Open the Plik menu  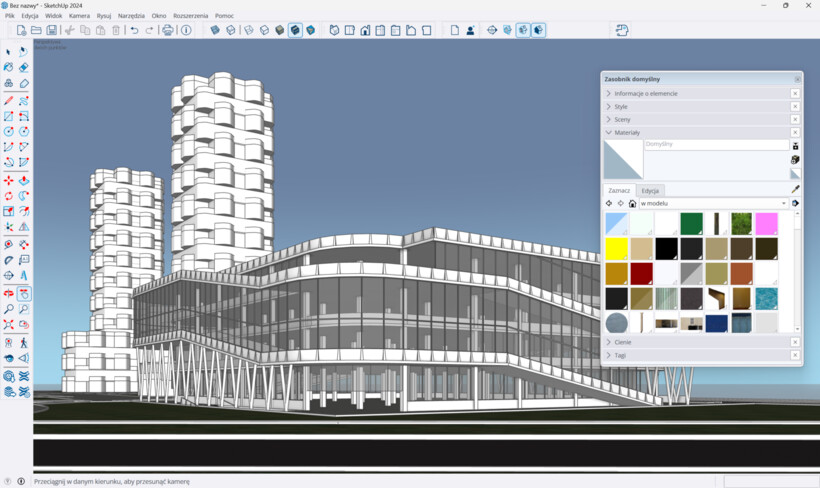tap(10, 16)
